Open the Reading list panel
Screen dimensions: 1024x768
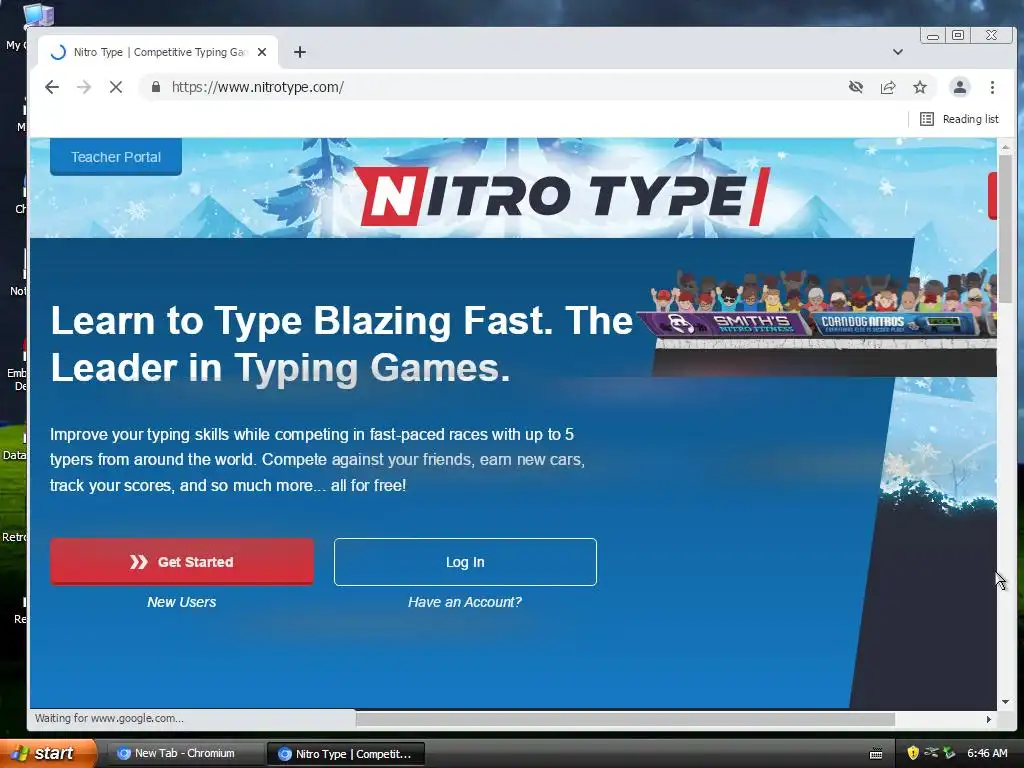coord(959,119)
